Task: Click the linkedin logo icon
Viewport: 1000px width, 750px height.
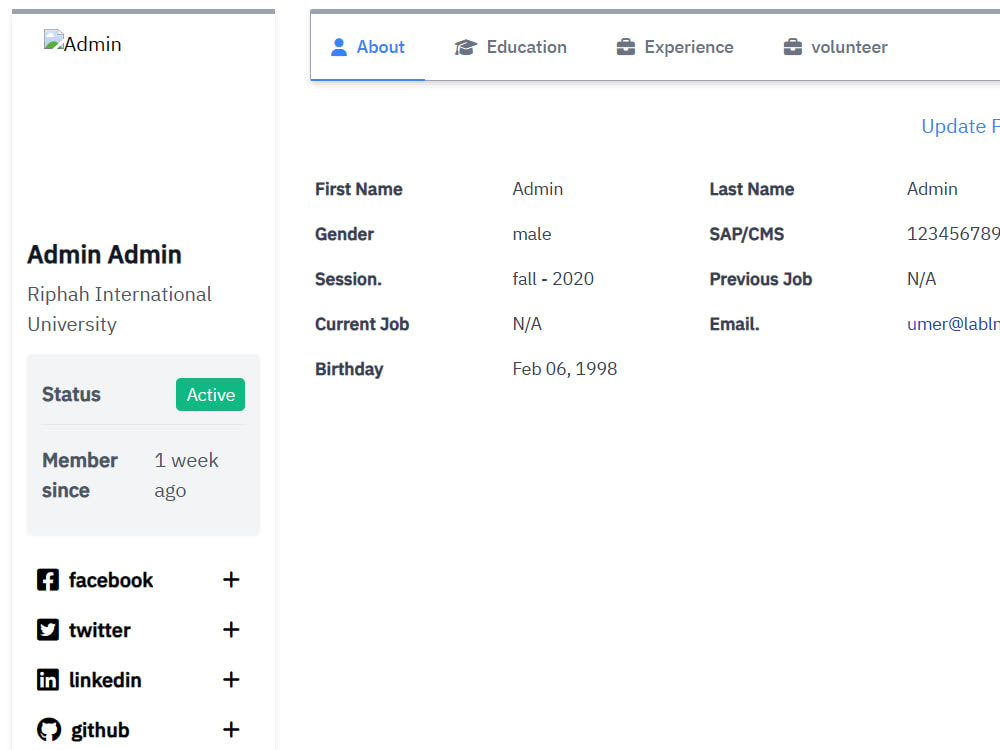Action: point(48,680)
